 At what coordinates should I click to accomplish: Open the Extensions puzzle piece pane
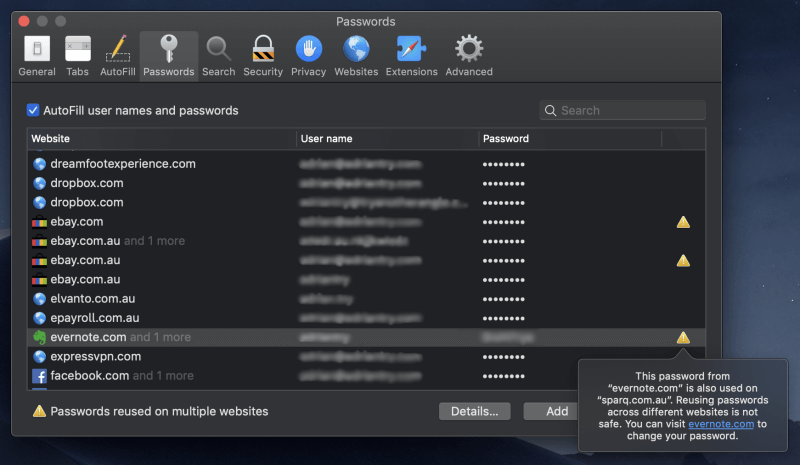pyautogui.click(x=411, y=56)
